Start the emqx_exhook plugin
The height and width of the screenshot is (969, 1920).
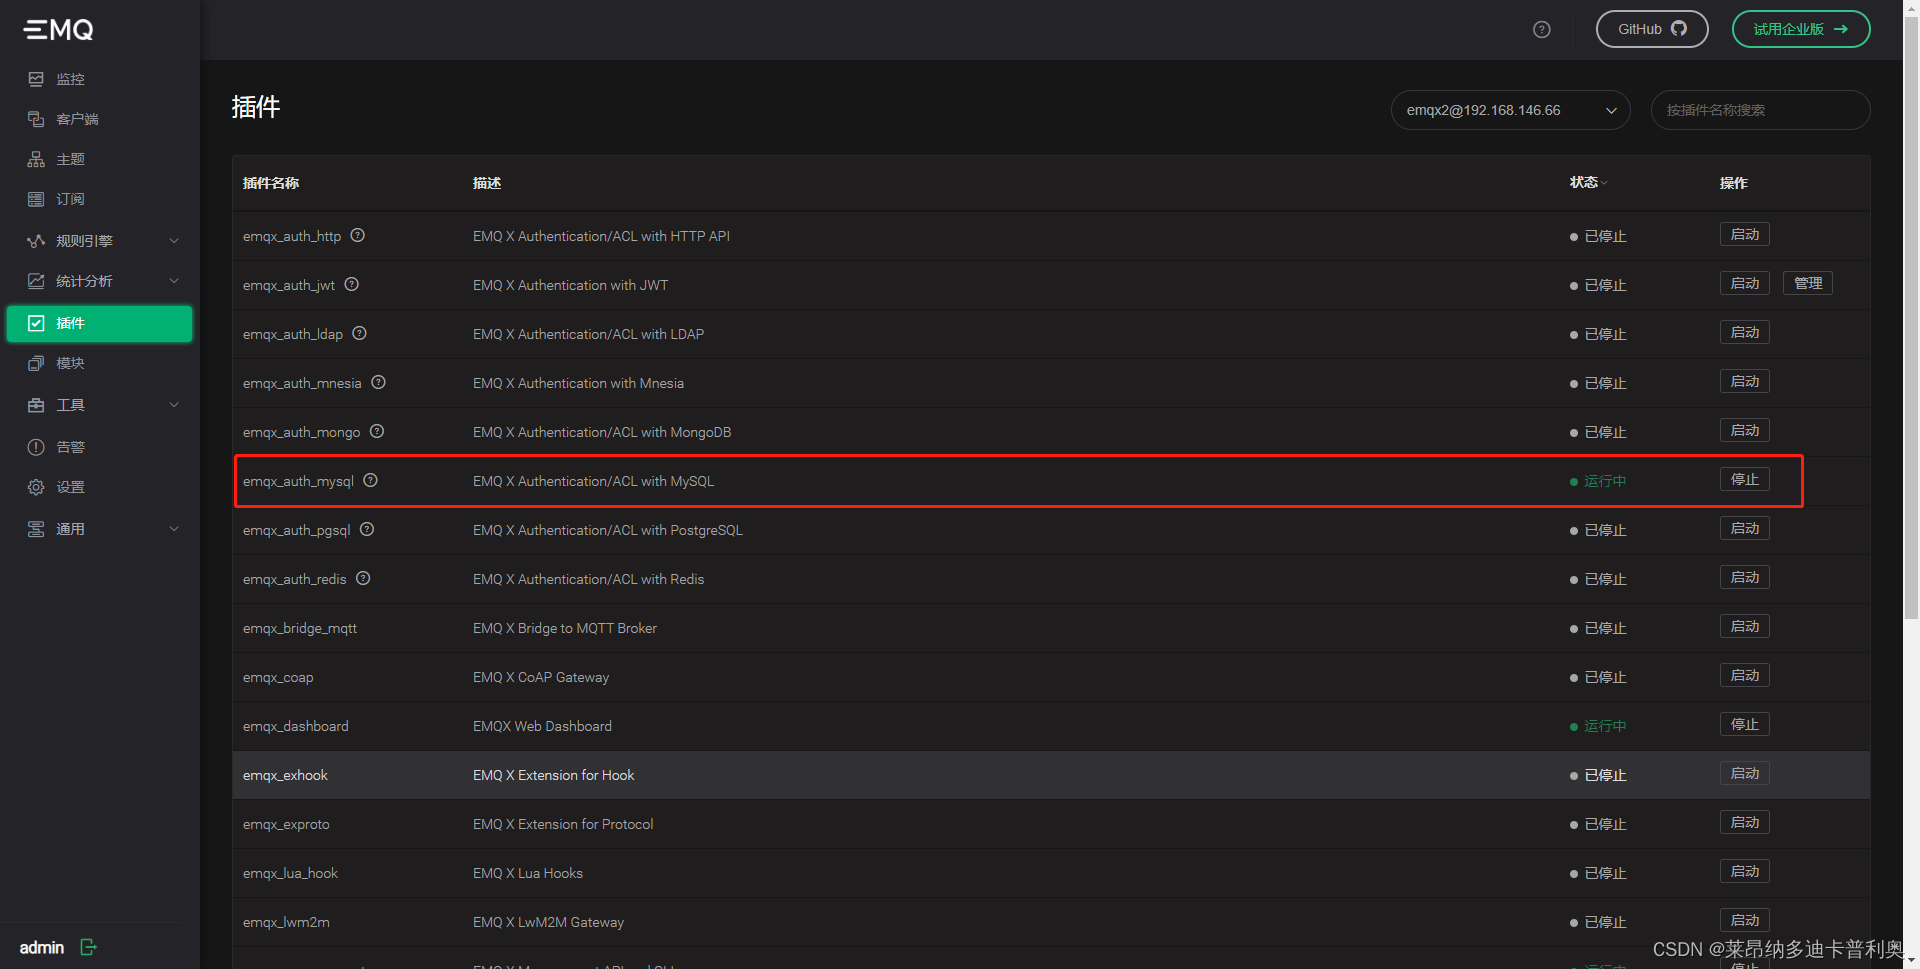click(1744, 773)
